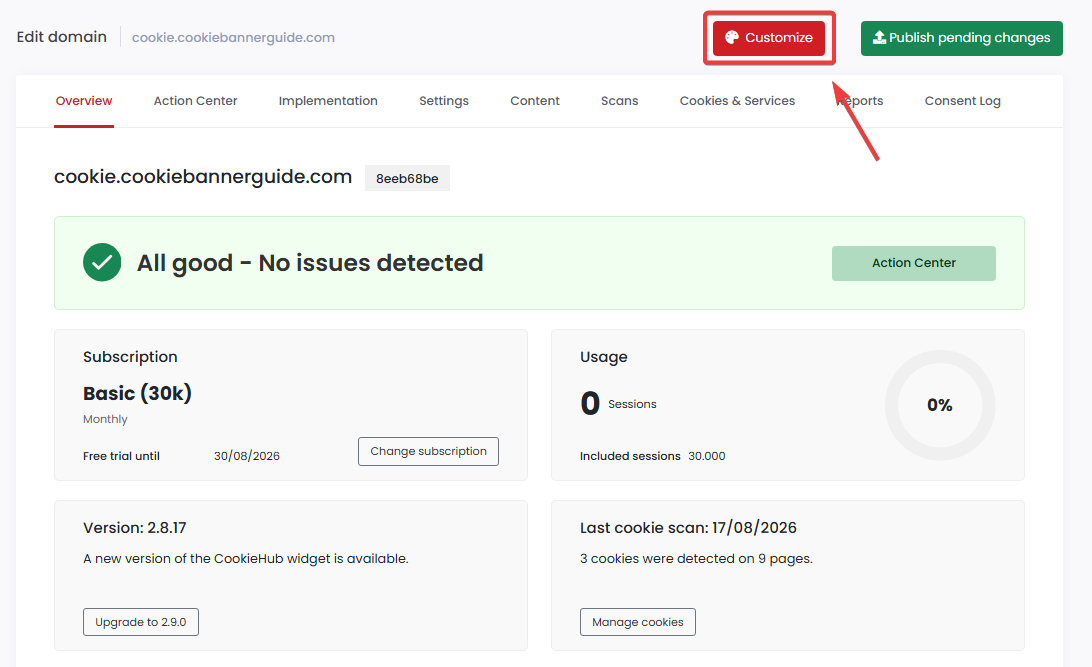Screen dimensions: 1092x667
Task: Click the Monthly billing label
Action: pos(105,419)
